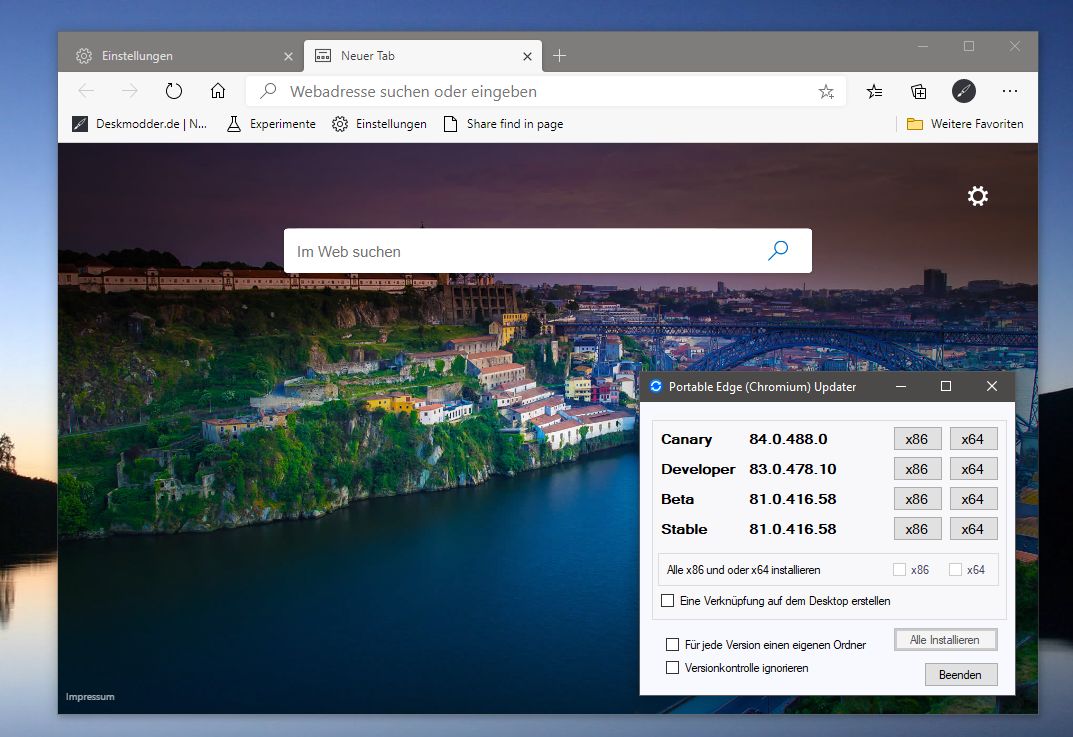
Task: Reload the current page
Action: 174,91
